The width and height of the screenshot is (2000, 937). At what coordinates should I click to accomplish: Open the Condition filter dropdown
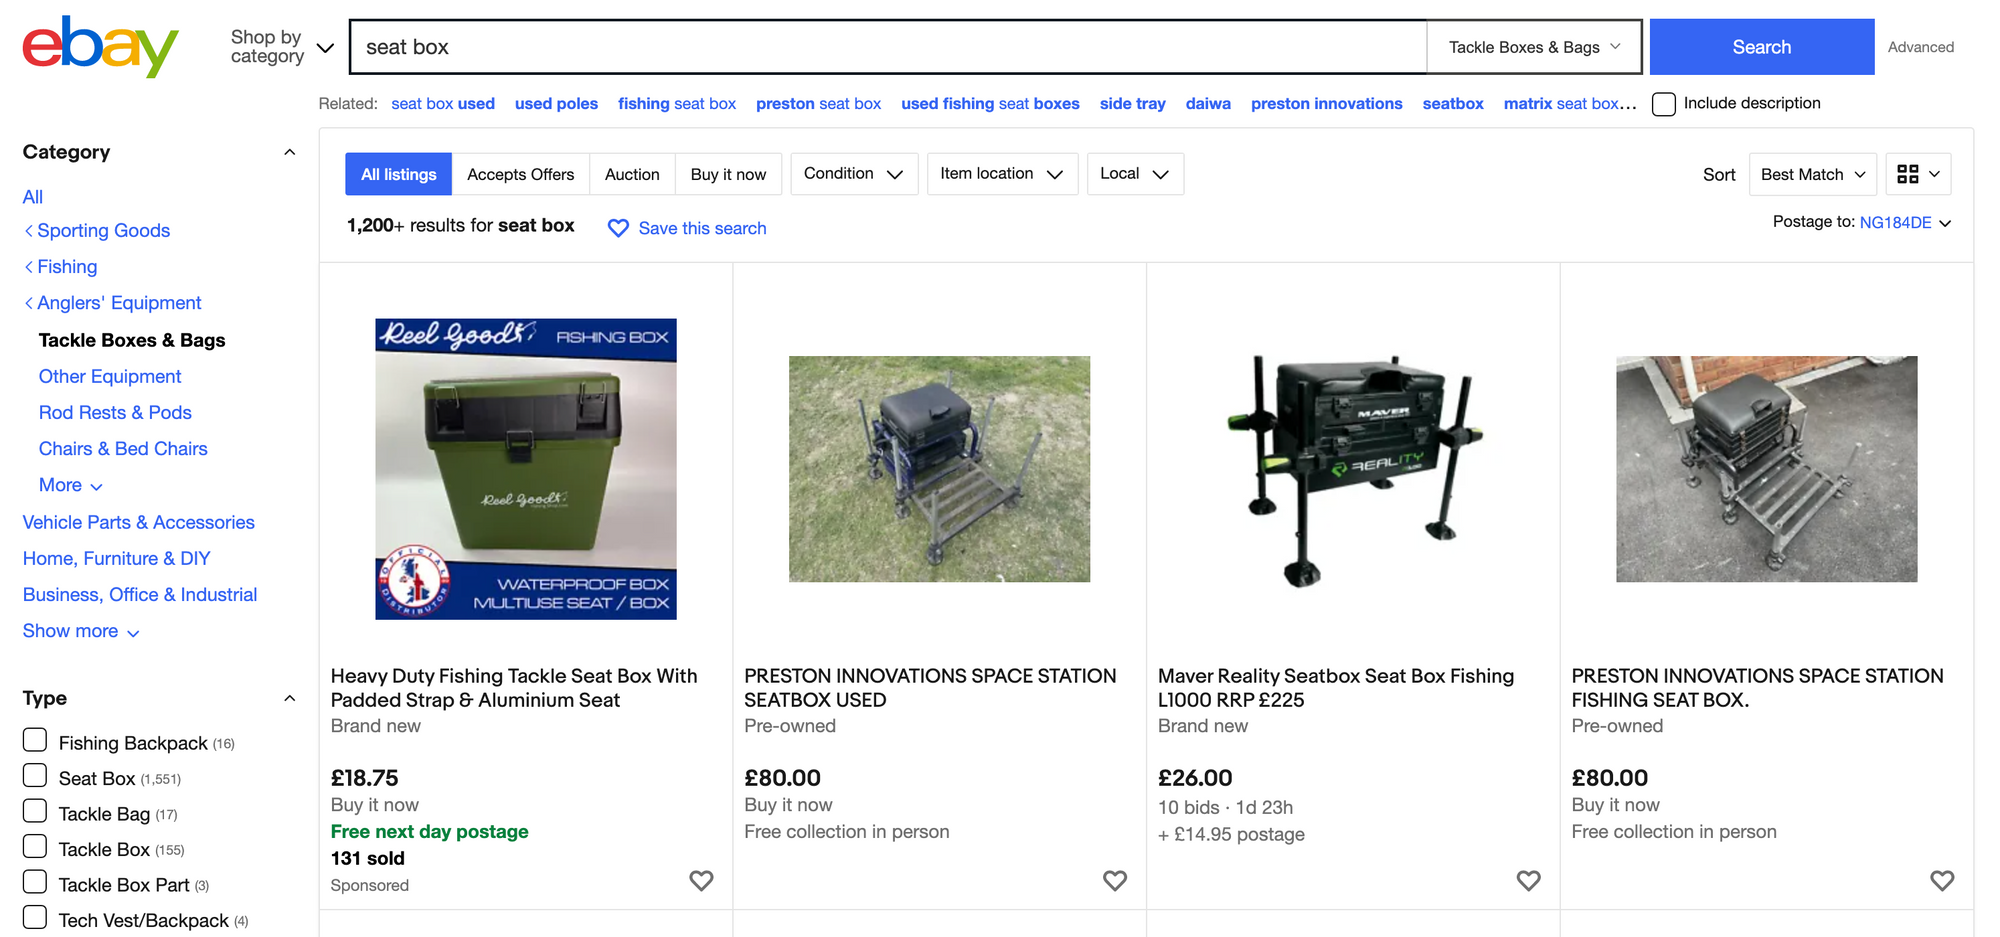(x=853, y=173)
